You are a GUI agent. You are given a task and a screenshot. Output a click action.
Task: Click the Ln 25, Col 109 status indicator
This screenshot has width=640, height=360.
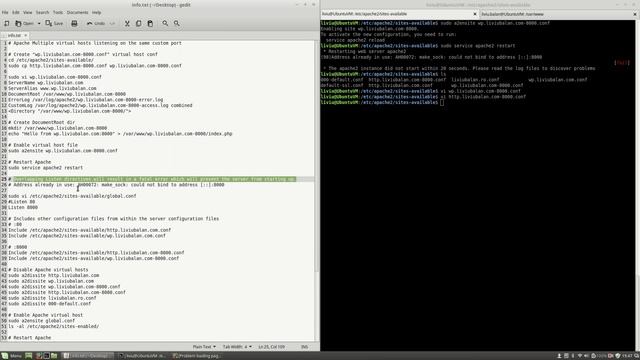click(x=271, y=347)
